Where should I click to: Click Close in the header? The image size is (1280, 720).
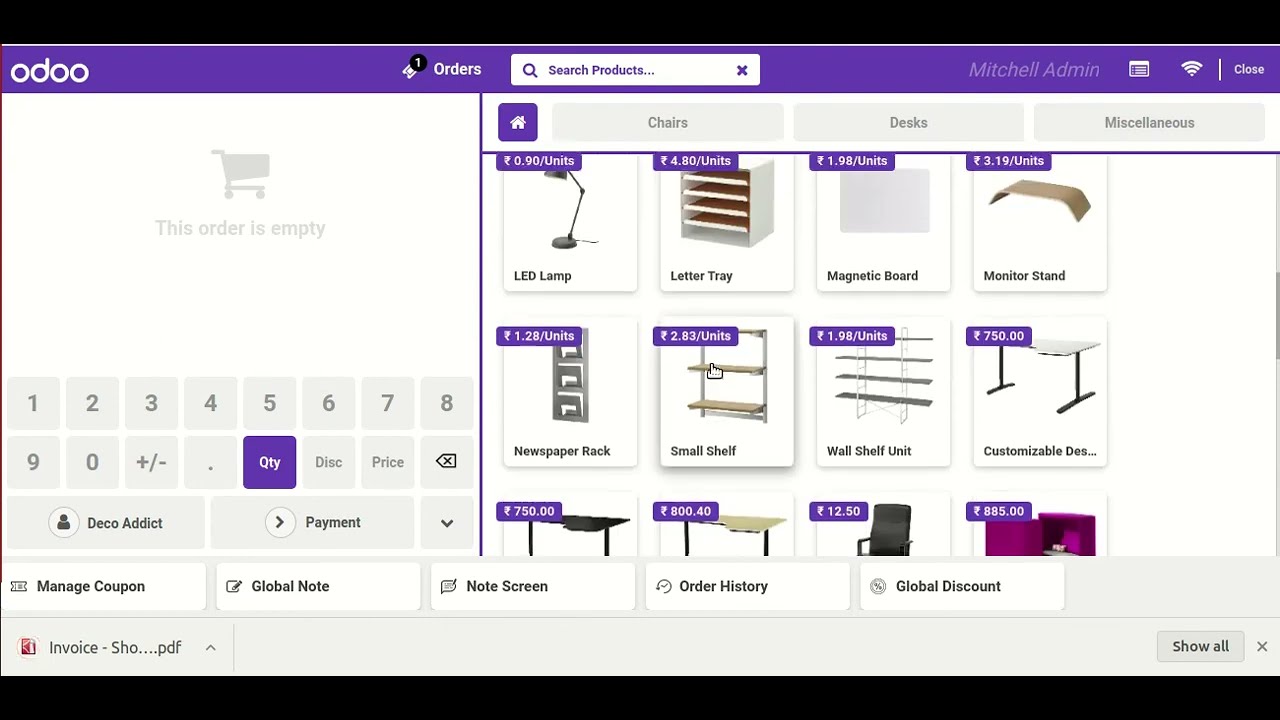pyautogui.click(x=1249, y=69)
